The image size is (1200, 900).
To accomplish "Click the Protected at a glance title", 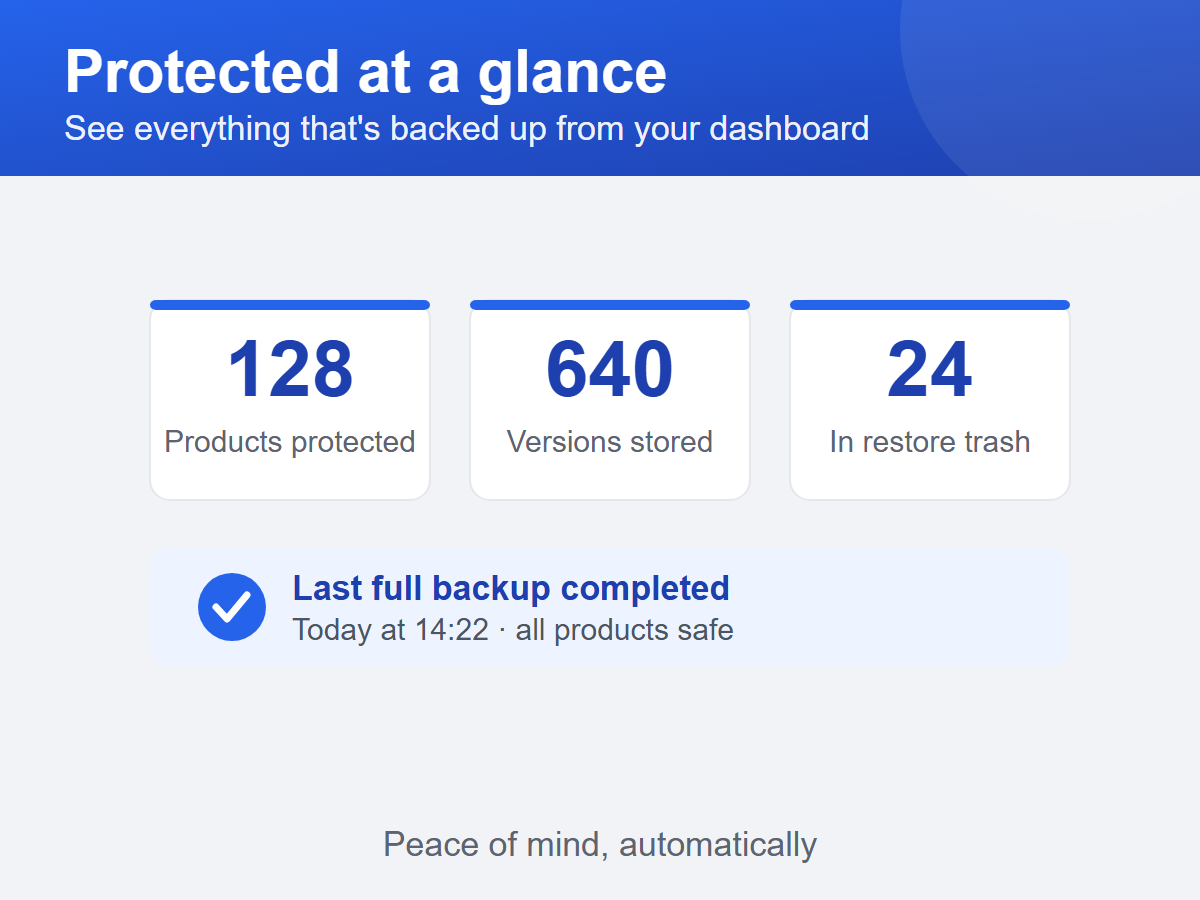I will (366, 72).
